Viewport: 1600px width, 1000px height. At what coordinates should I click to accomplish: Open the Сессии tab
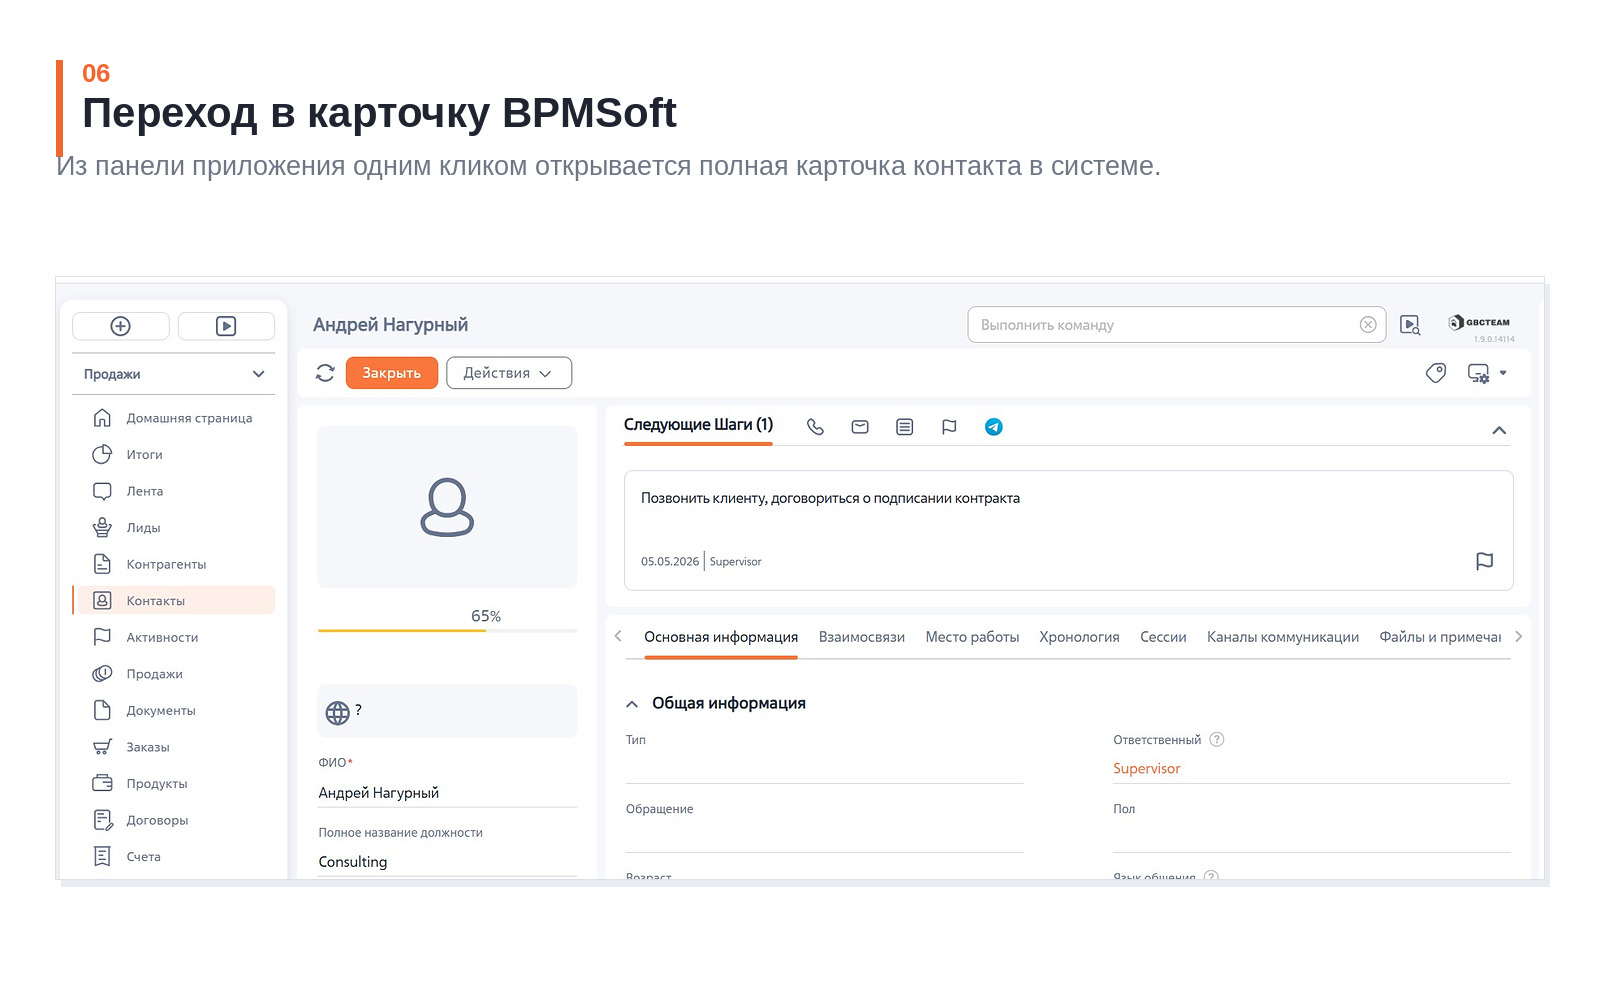coord(1163,637)
